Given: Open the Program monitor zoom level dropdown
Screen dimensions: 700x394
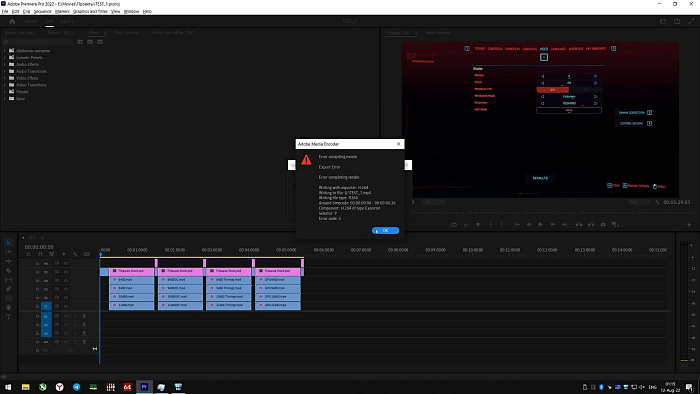Looking at the screenshot, I should coord(433,202).
